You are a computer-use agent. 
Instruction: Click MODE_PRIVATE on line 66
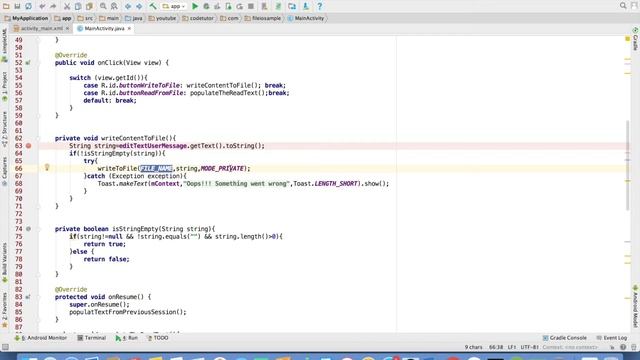(x=222, y=168)
